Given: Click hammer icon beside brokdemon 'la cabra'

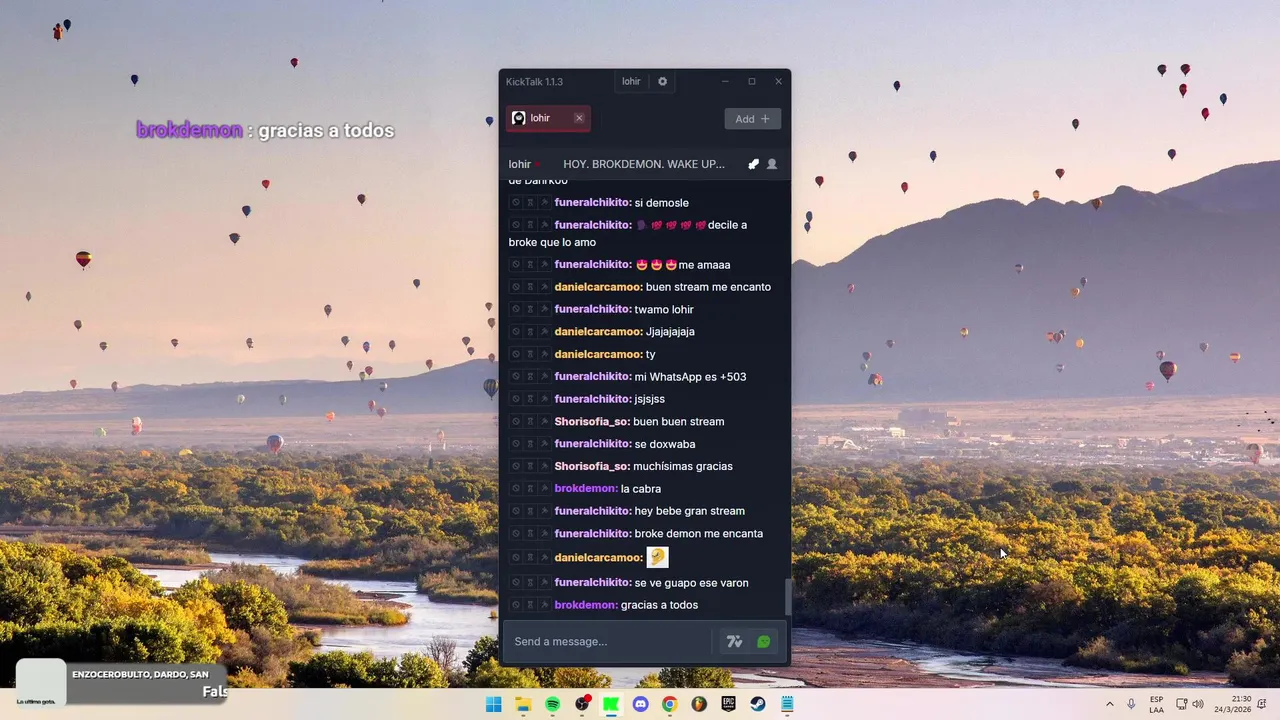Looking at the screenshot, I should click(x=544, y=489).
